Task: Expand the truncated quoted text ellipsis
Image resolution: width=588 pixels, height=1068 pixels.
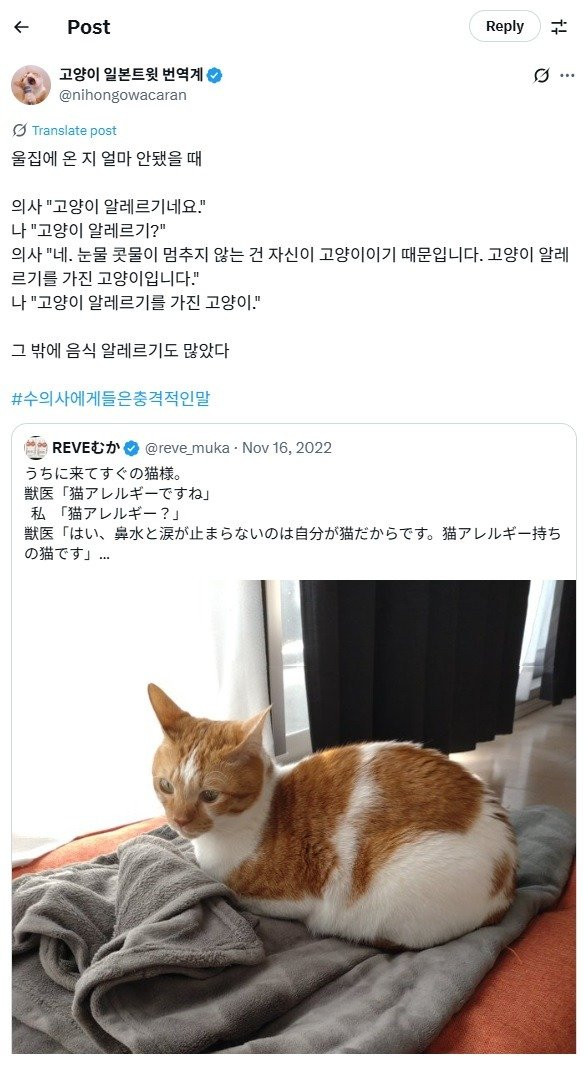Action: click(104, 554)
